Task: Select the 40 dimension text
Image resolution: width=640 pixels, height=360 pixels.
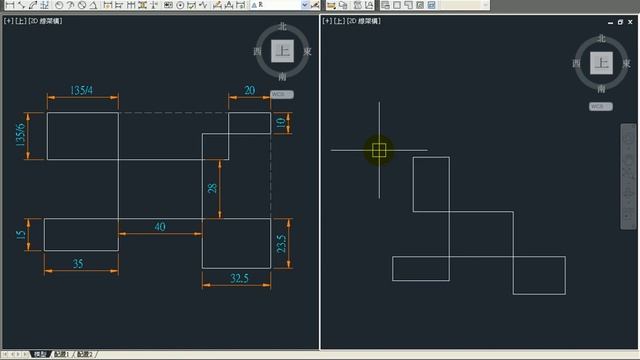Action: (x=160, y=227)
